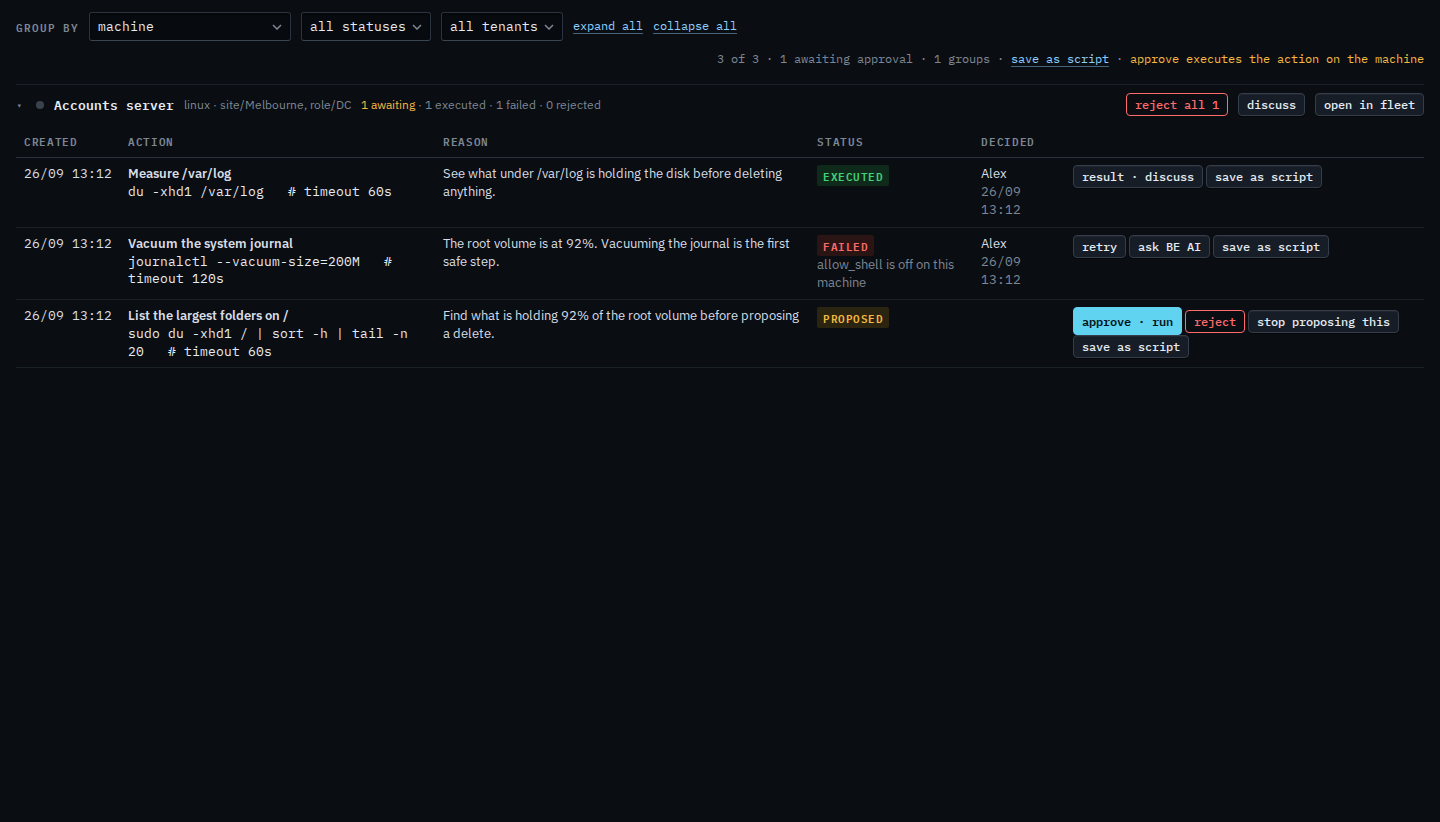The width and height of the screenshot is (1440, 822).
Task: View result · discuss for Measure /var/log
Action: tap(1138, 177)
